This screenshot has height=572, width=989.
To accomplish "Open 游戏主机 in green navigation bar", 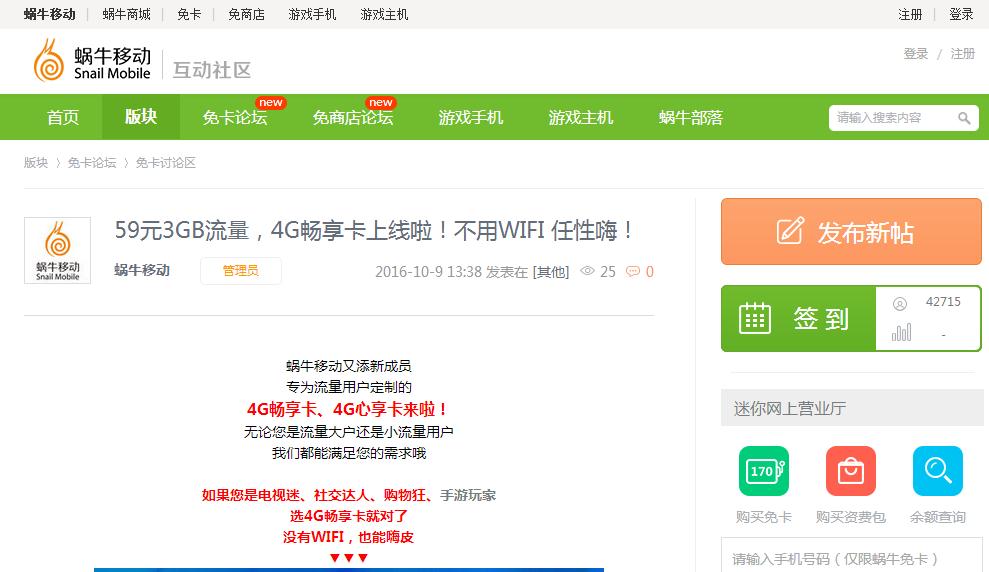I will (x=580, y=117).
